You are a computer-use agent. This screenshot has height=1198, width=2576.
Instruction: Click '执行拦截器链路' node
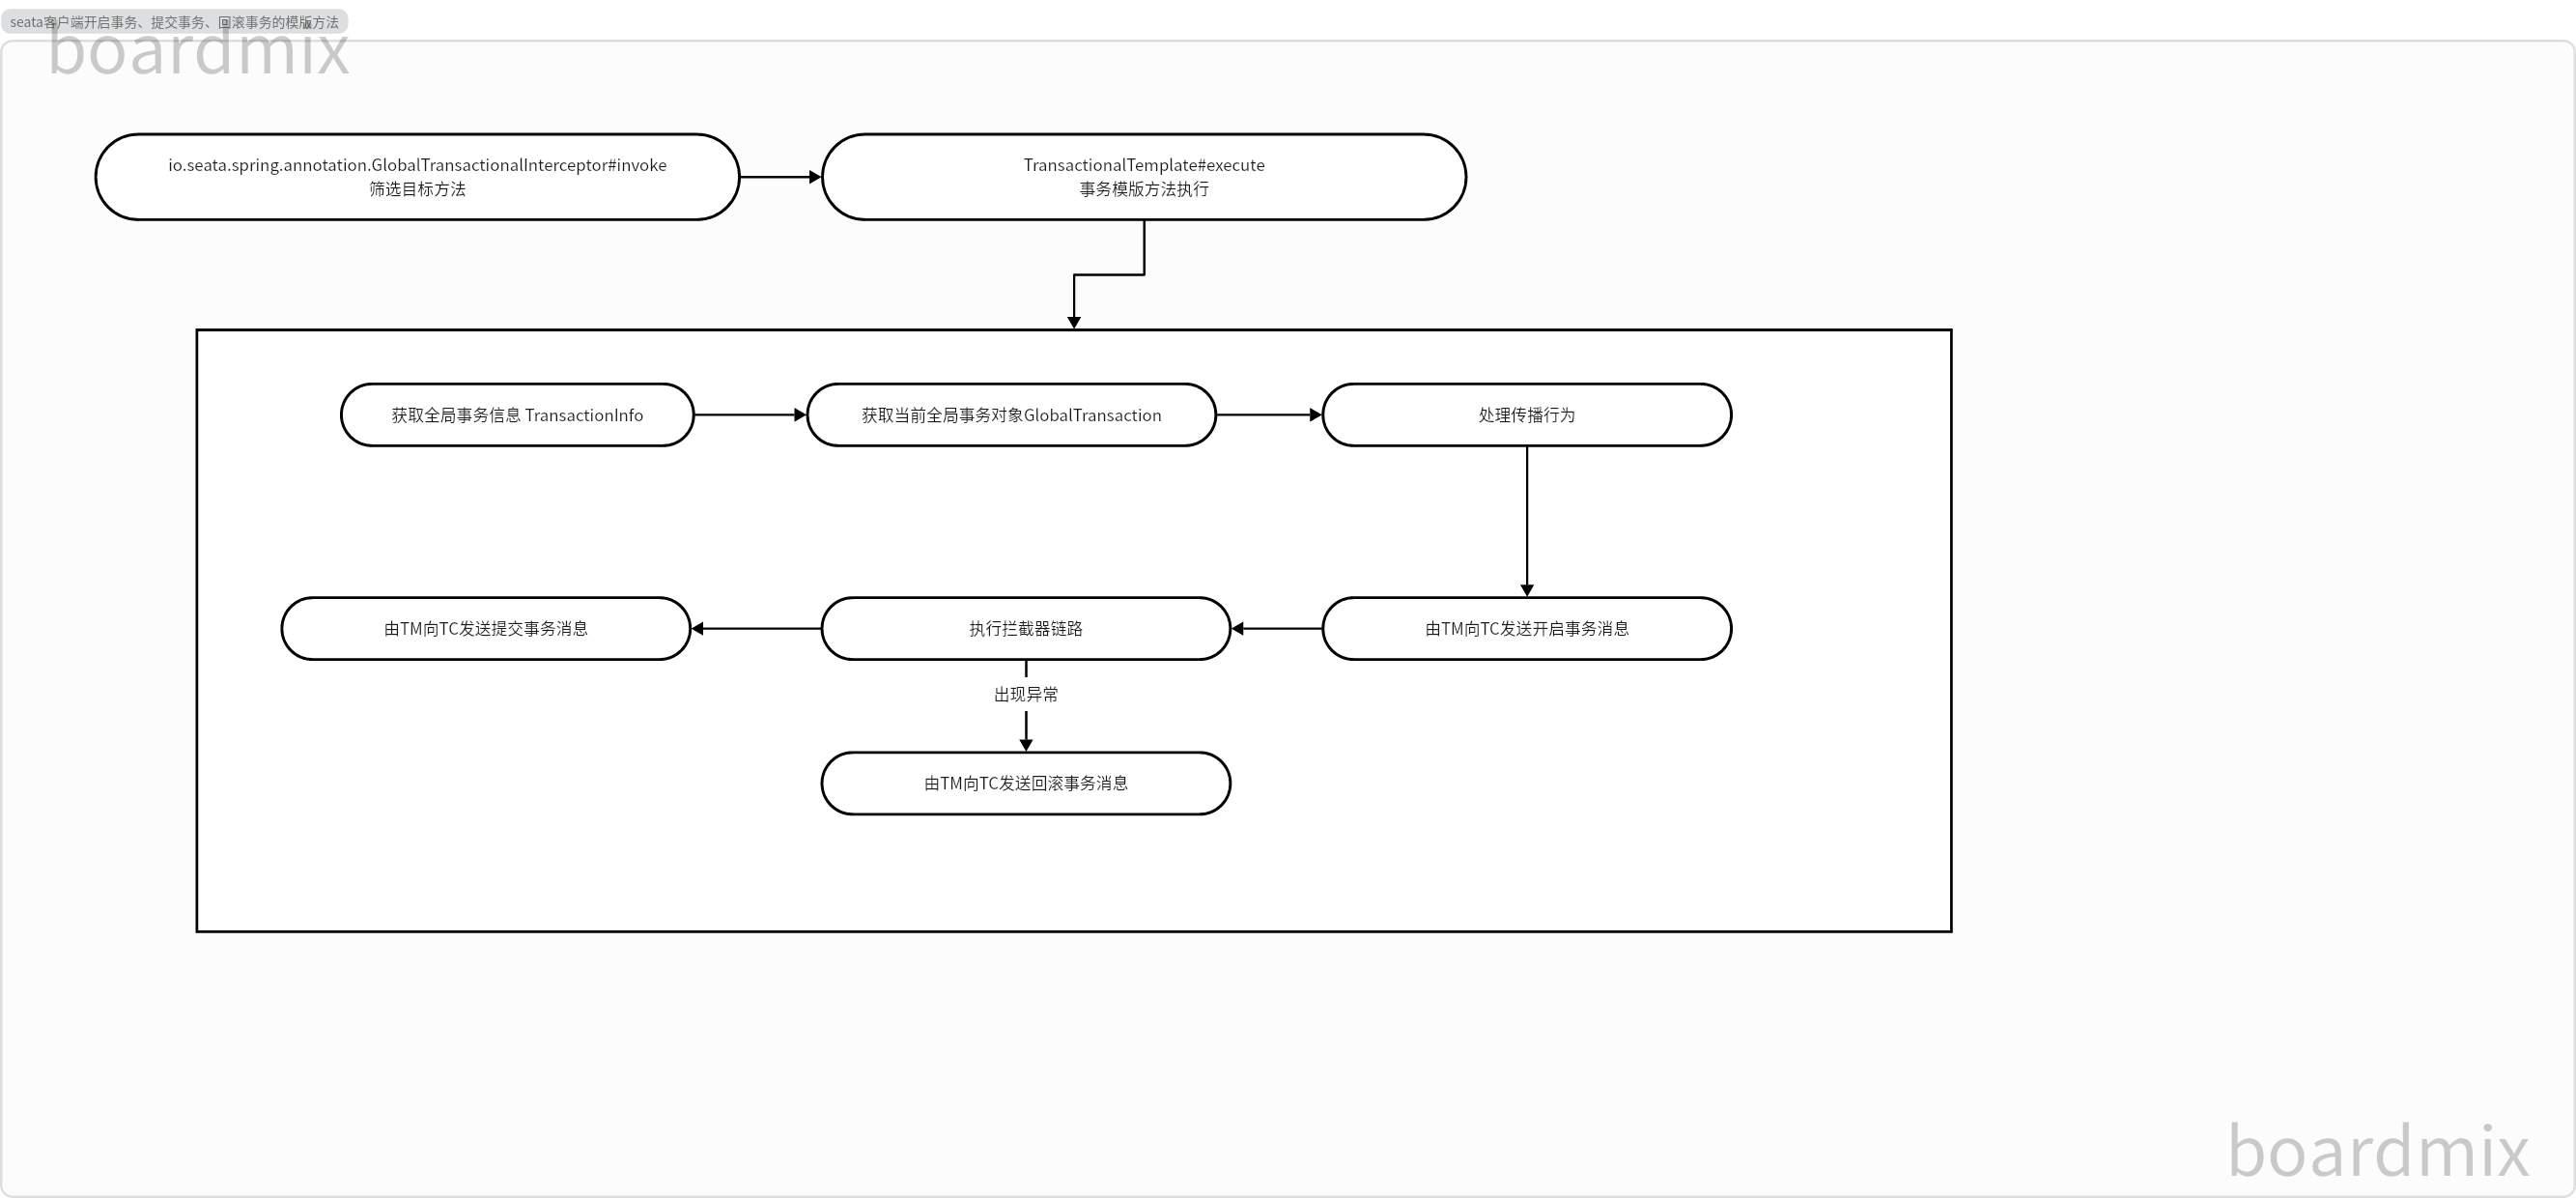pos(1022,628)
